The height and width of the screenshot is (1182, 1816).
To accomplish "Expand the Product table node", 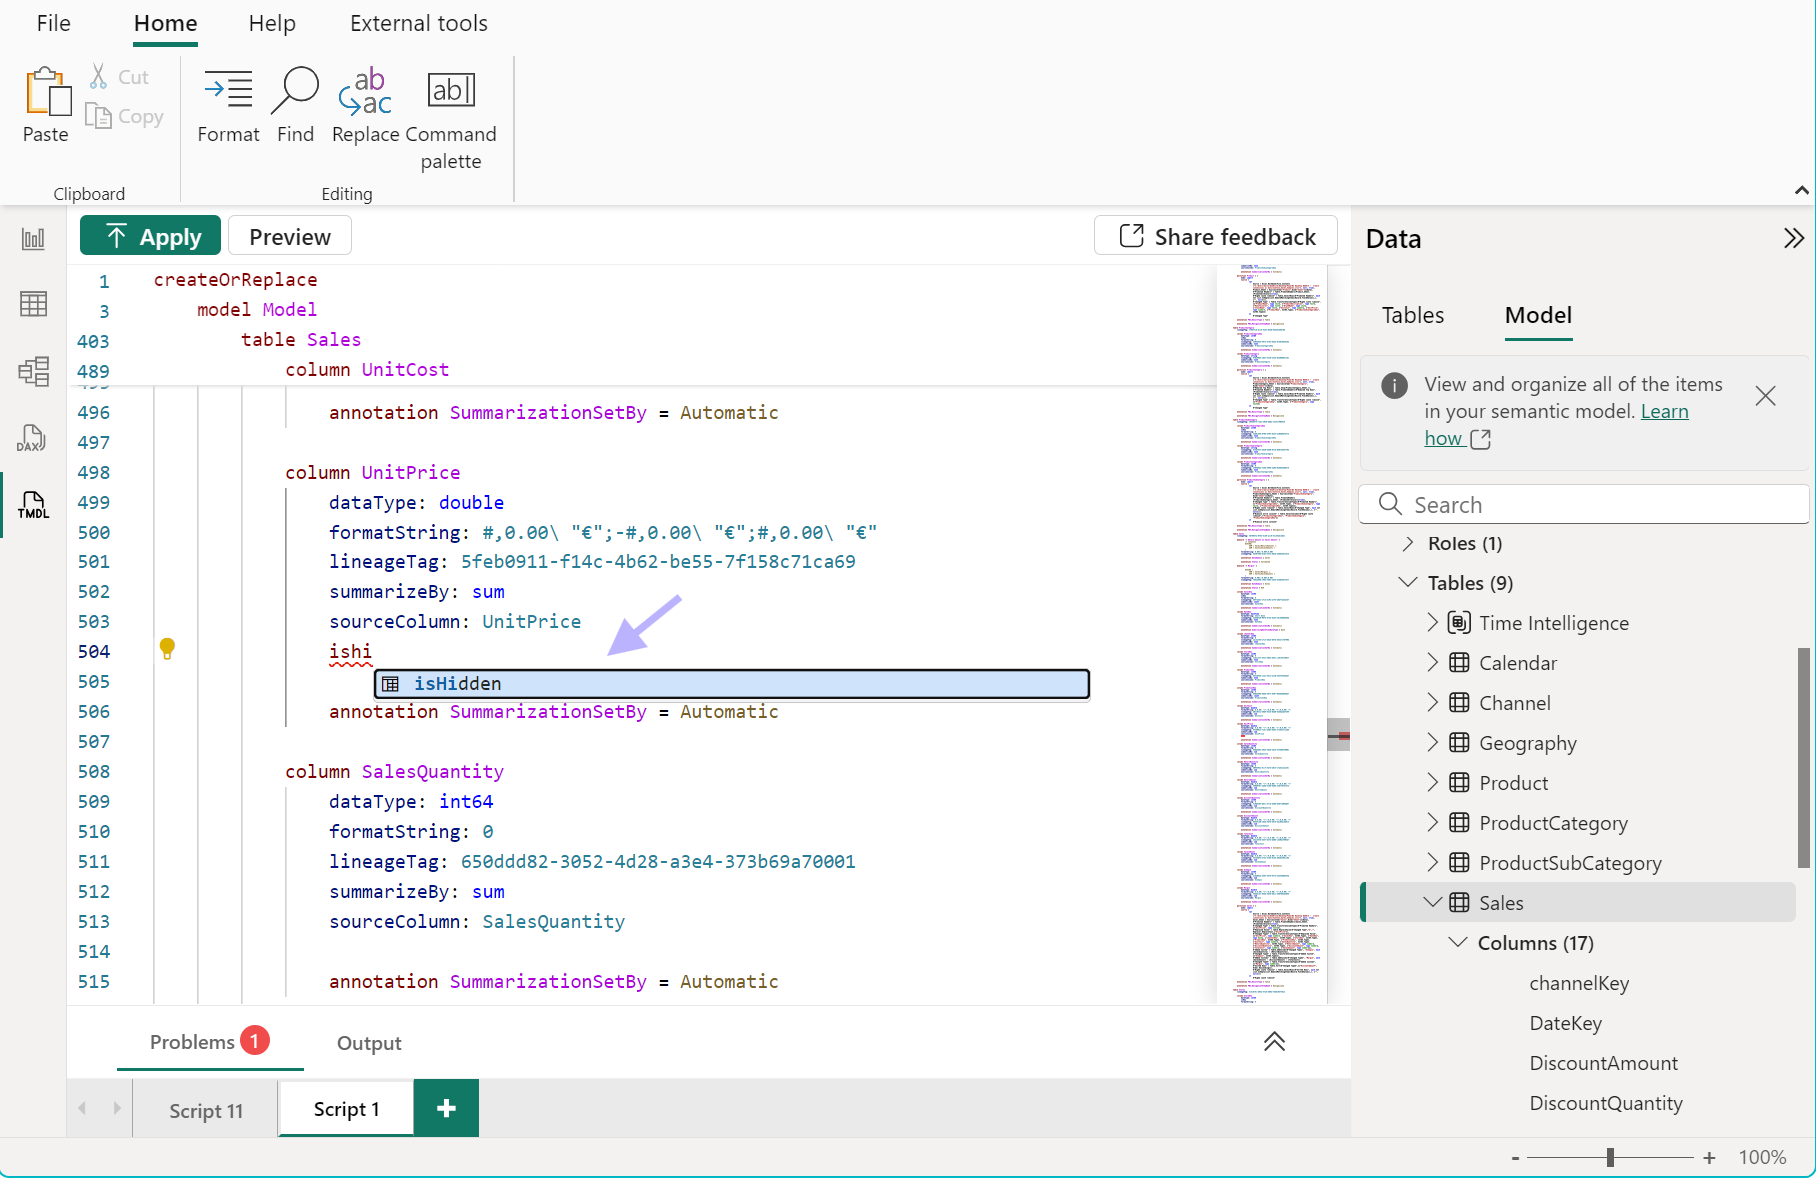I will click(x=1432, y=782).
